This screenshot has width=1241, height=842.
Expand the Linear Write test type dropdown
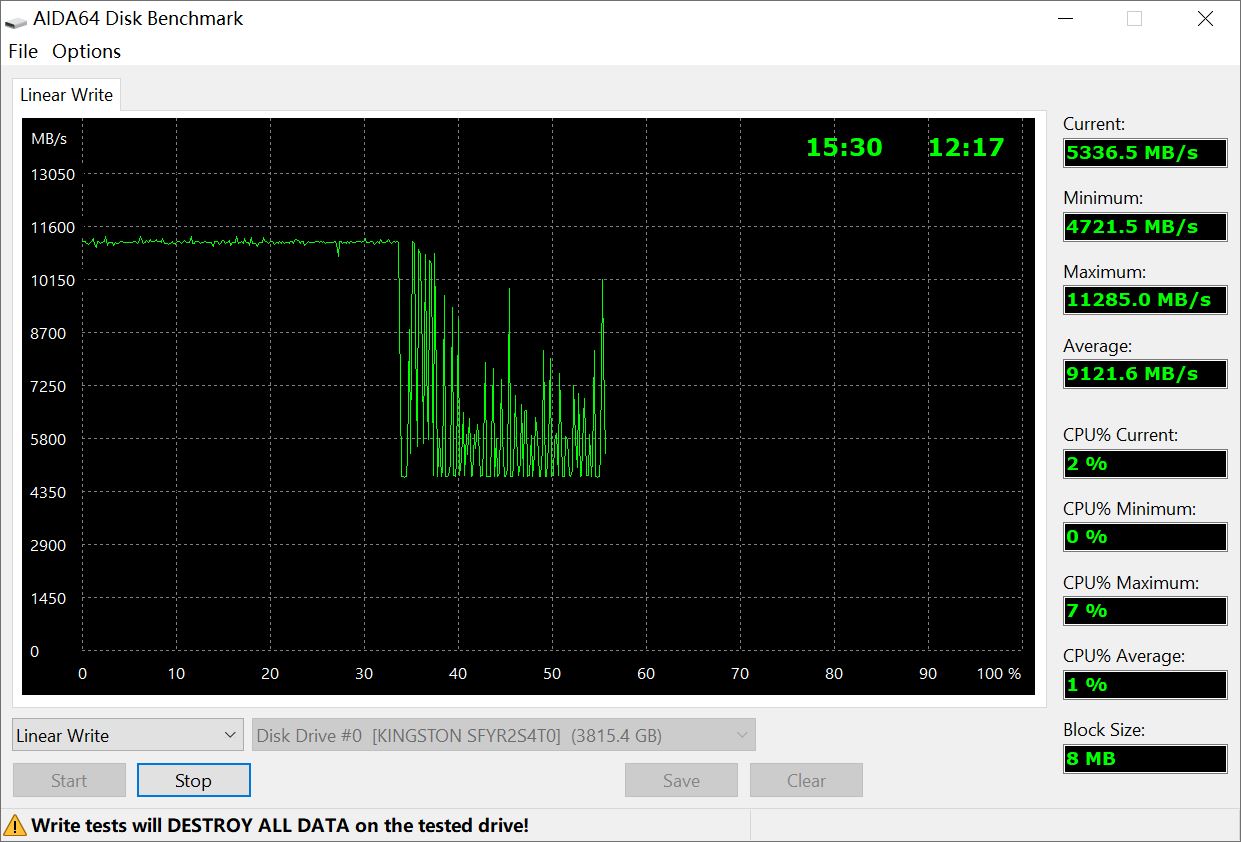tap(128, 735)
